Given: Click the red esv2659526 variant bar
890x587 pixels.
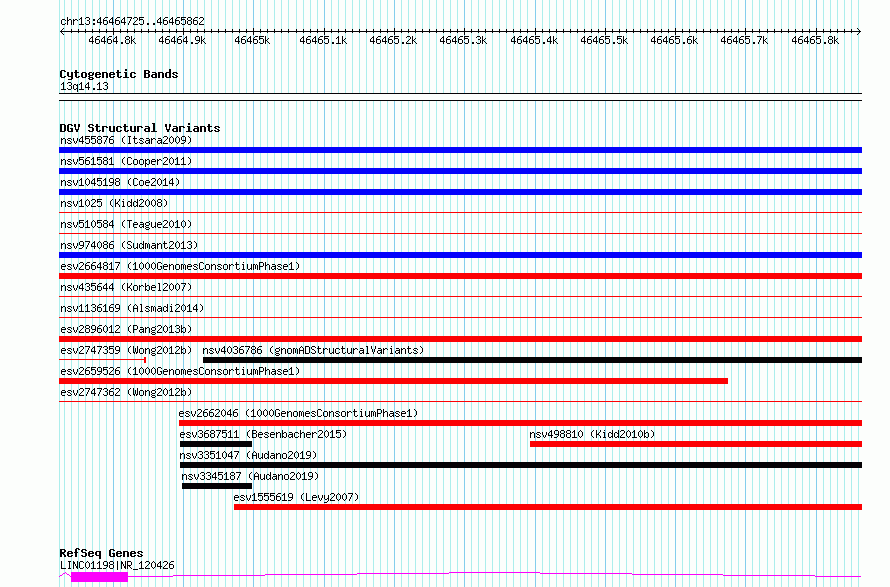Looking at the screenshot, I should [x=393, y=381].
